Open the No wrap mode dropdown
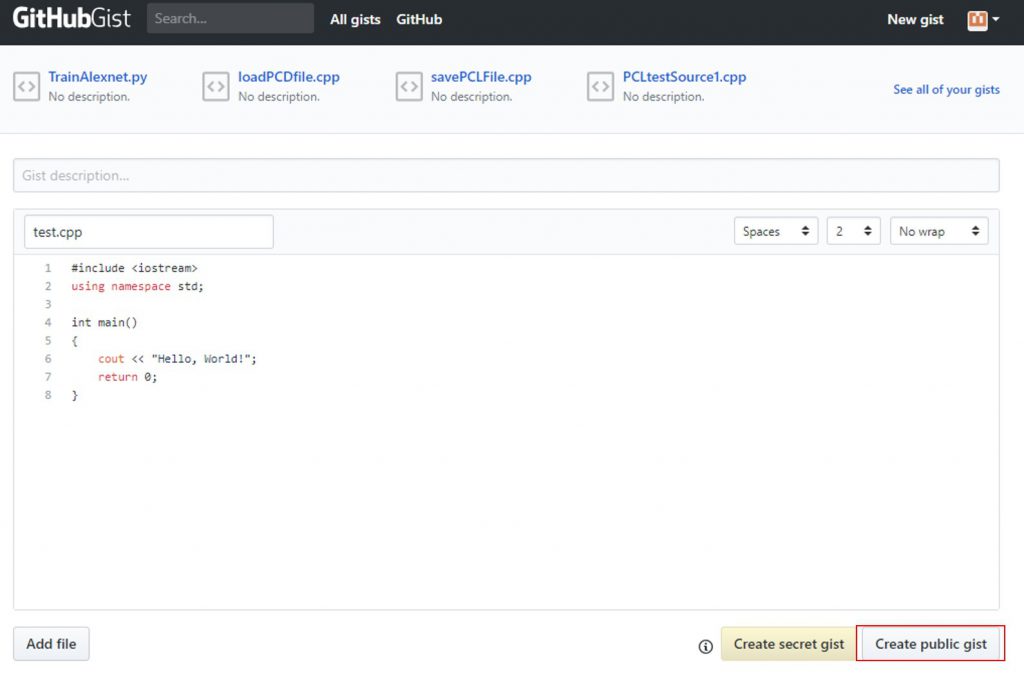Image resolution: width=1024 pixels, height=685 pixels. pyautogui.click(x=939, y=231)
